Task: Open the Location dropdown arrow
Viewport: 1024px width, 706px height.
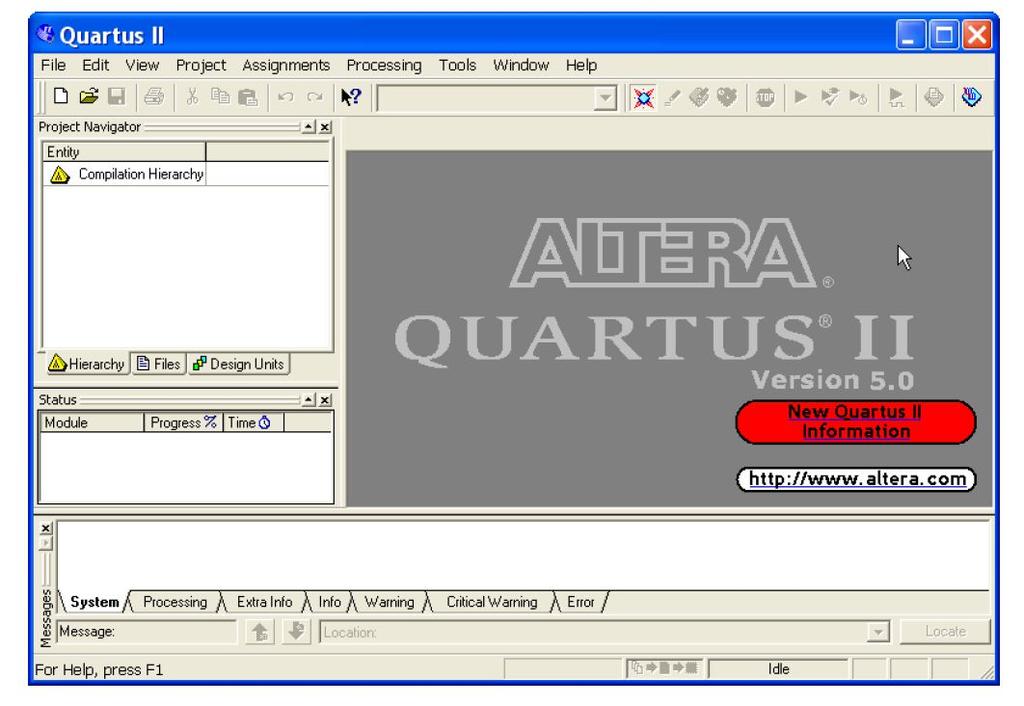Action: click(x=878, y=632)
